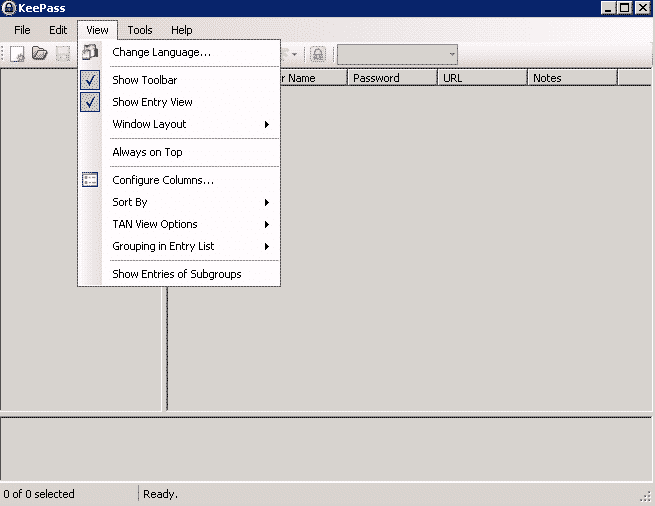The width and height of the screenshot is (655, 506).
Task: Click the Open database folder icon
Action: pyautogui.click(x=40, y=53)
